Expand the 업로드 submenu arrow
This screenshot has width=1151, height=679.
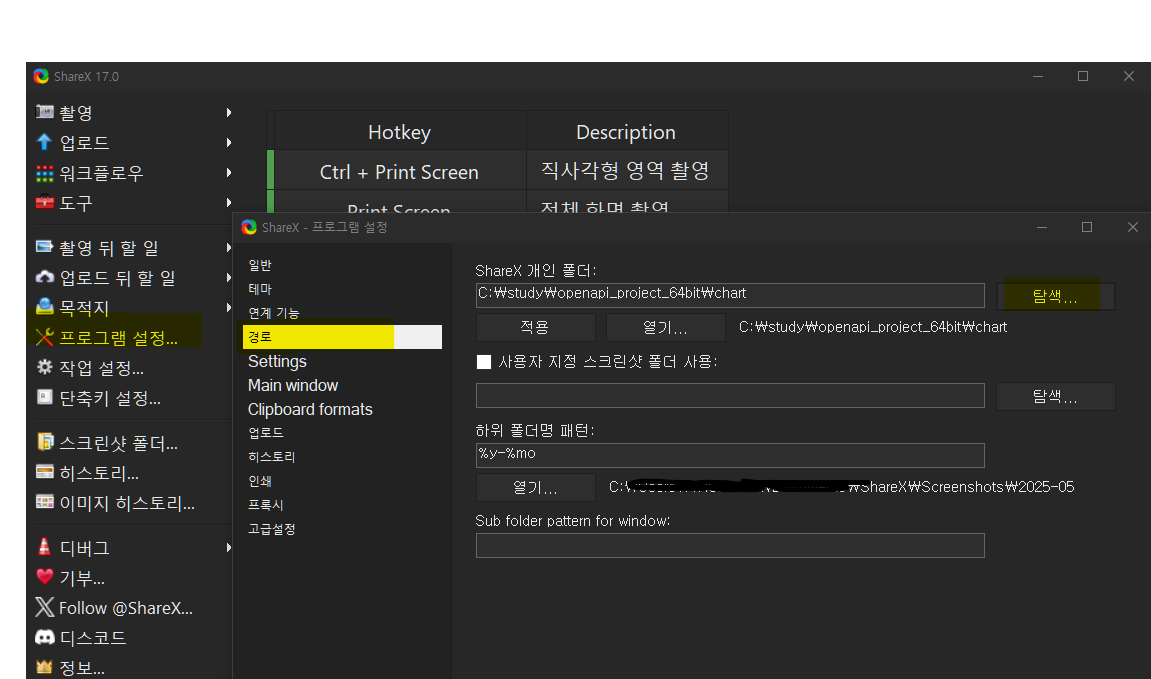coord(229,142)
